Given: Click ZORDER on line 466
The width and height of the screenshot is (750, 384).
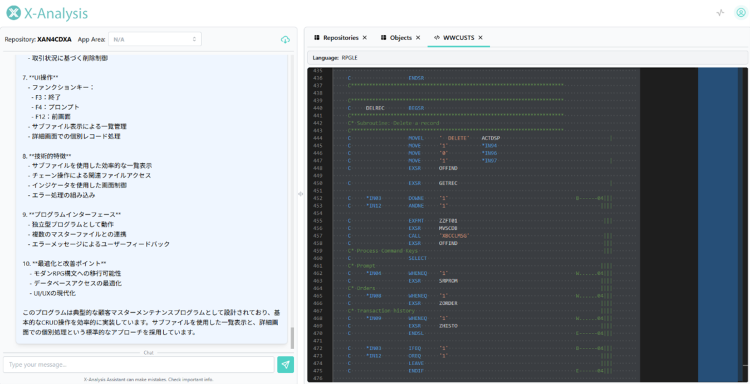Looking at the screenshot, I should point(448,303).
